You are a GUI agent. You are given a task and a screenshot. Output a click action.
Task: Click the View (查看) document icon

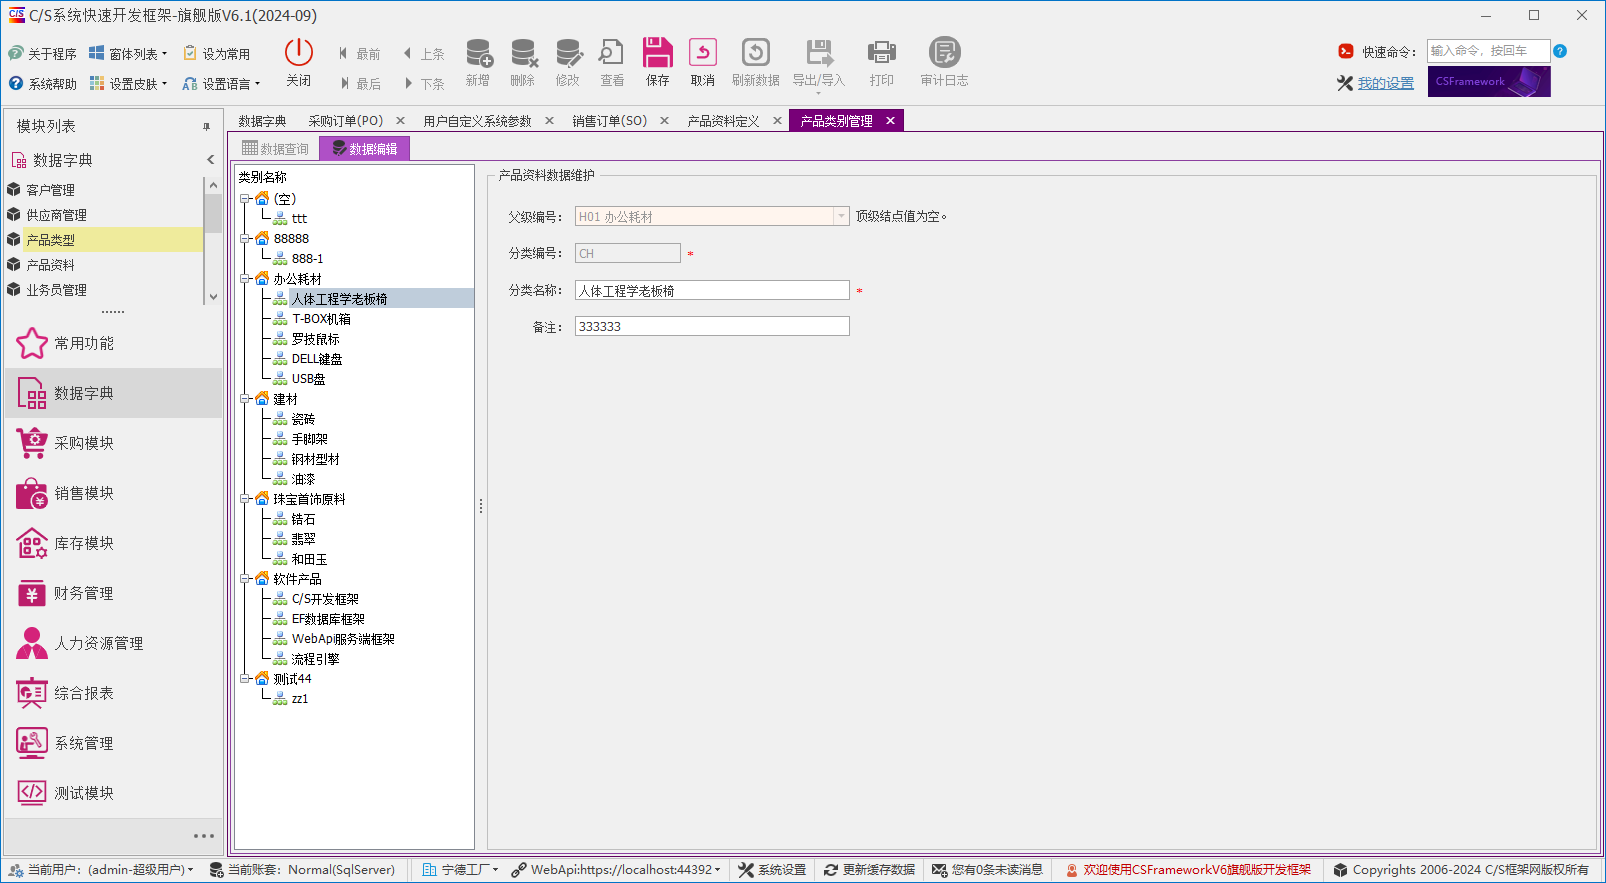click(x=612, y=52)
